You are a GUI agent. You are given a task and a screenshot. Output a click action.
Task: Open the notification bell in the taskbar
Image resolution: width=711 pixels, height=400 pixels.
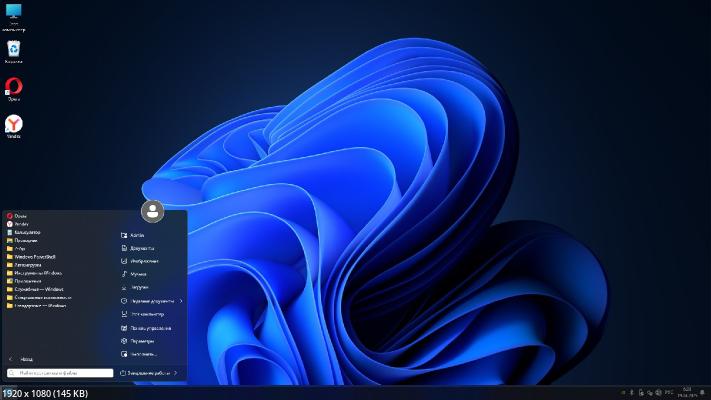702,392
